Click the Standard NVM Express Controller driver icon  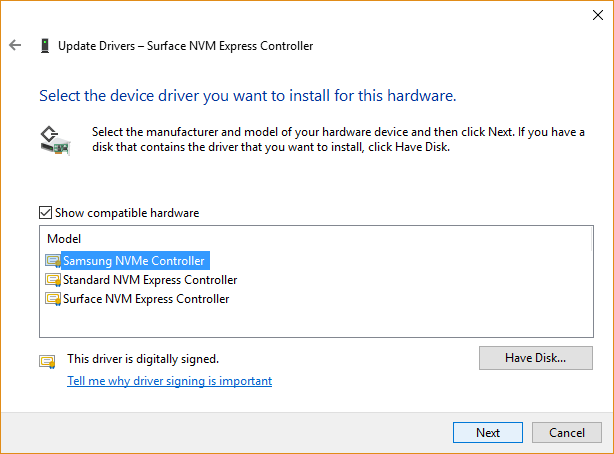pos(53,280)
